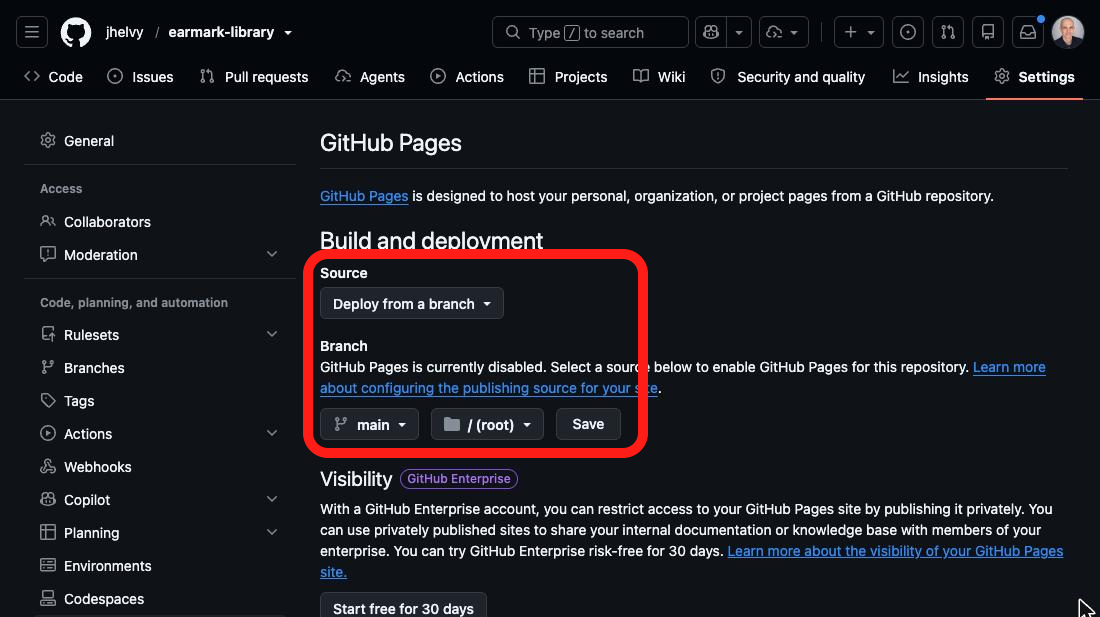Image resolution: width=1100 pixels, height=617 pixels.
Task: Switch to the Actions tab
Action: point(467,76)
